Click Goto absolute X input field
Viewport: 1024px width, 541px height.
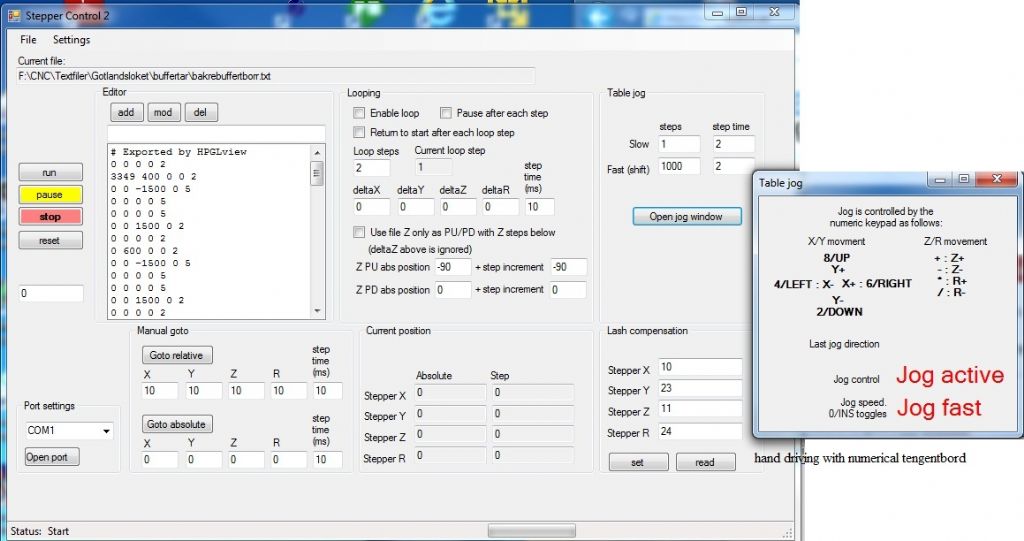point(160,460)
